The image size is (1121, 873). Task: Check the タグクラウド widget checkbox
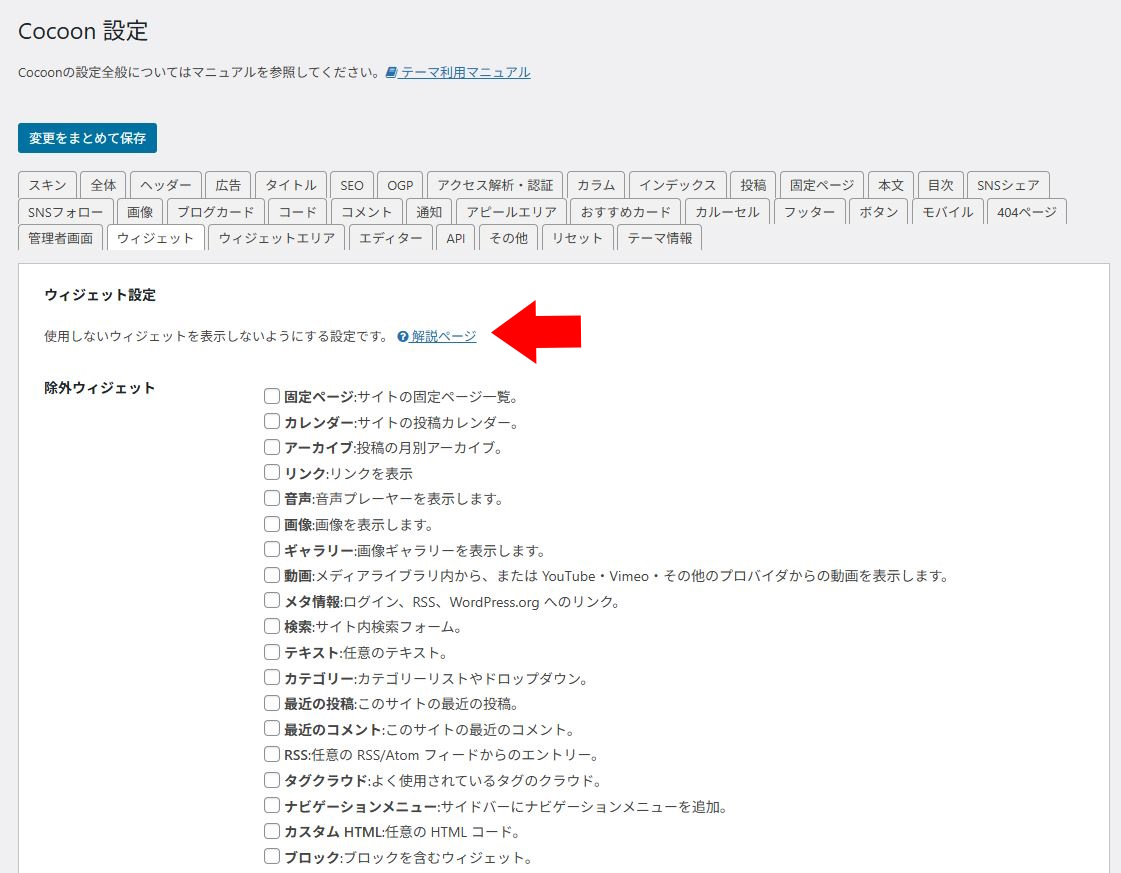pyautogui.click(x=272, y=779)
